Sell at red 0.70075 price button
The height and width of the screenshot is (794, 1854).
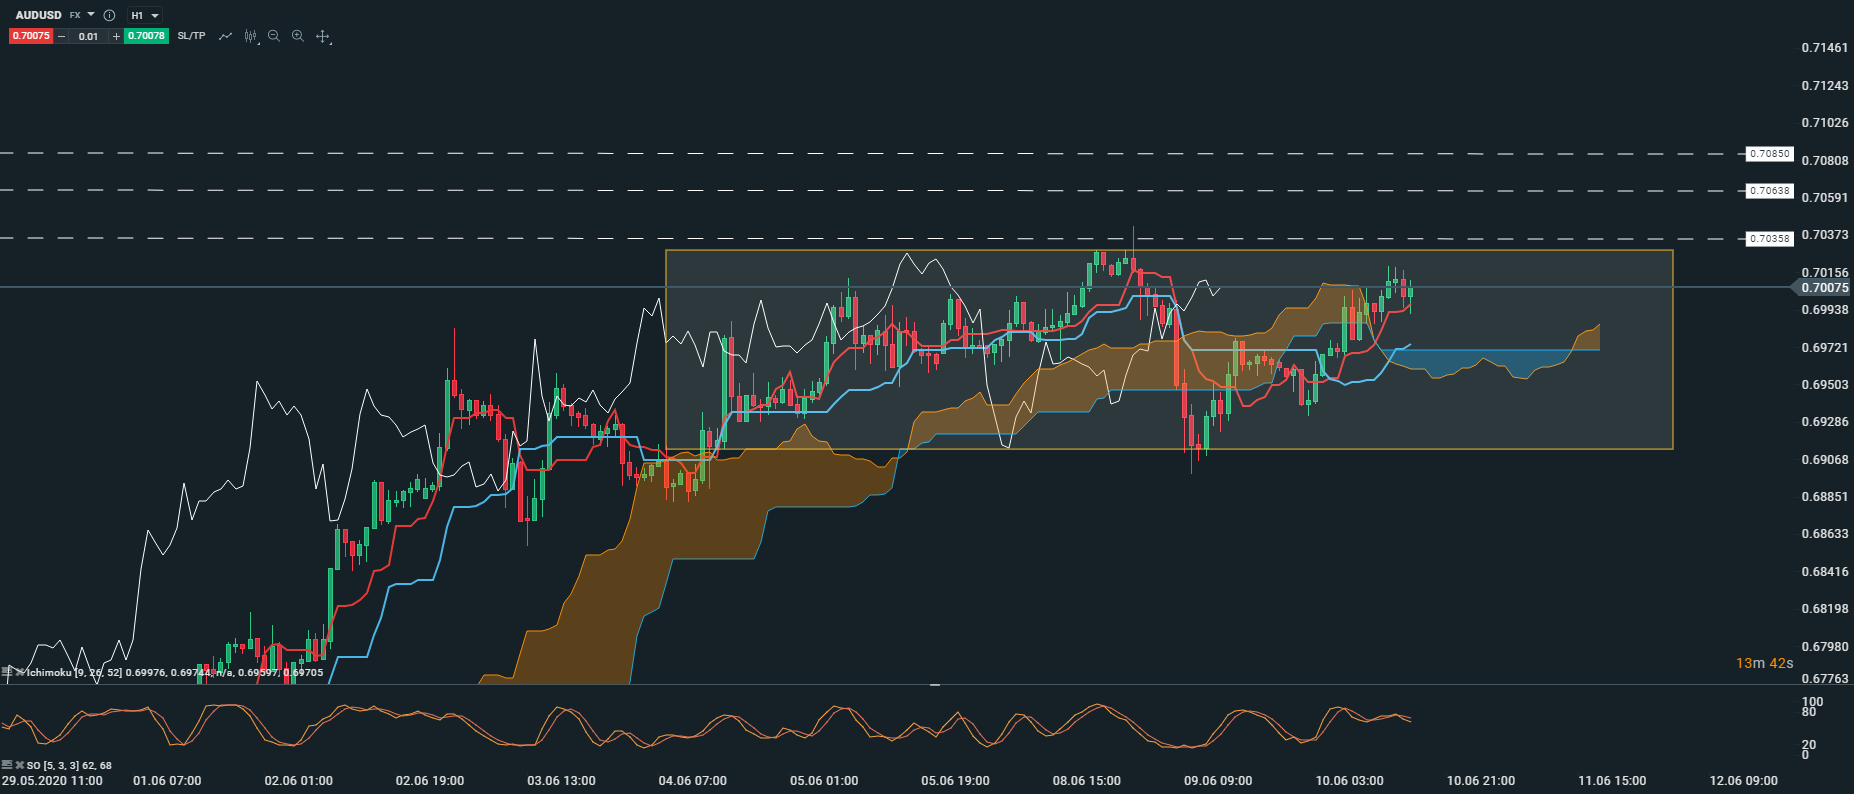point(31,36)
